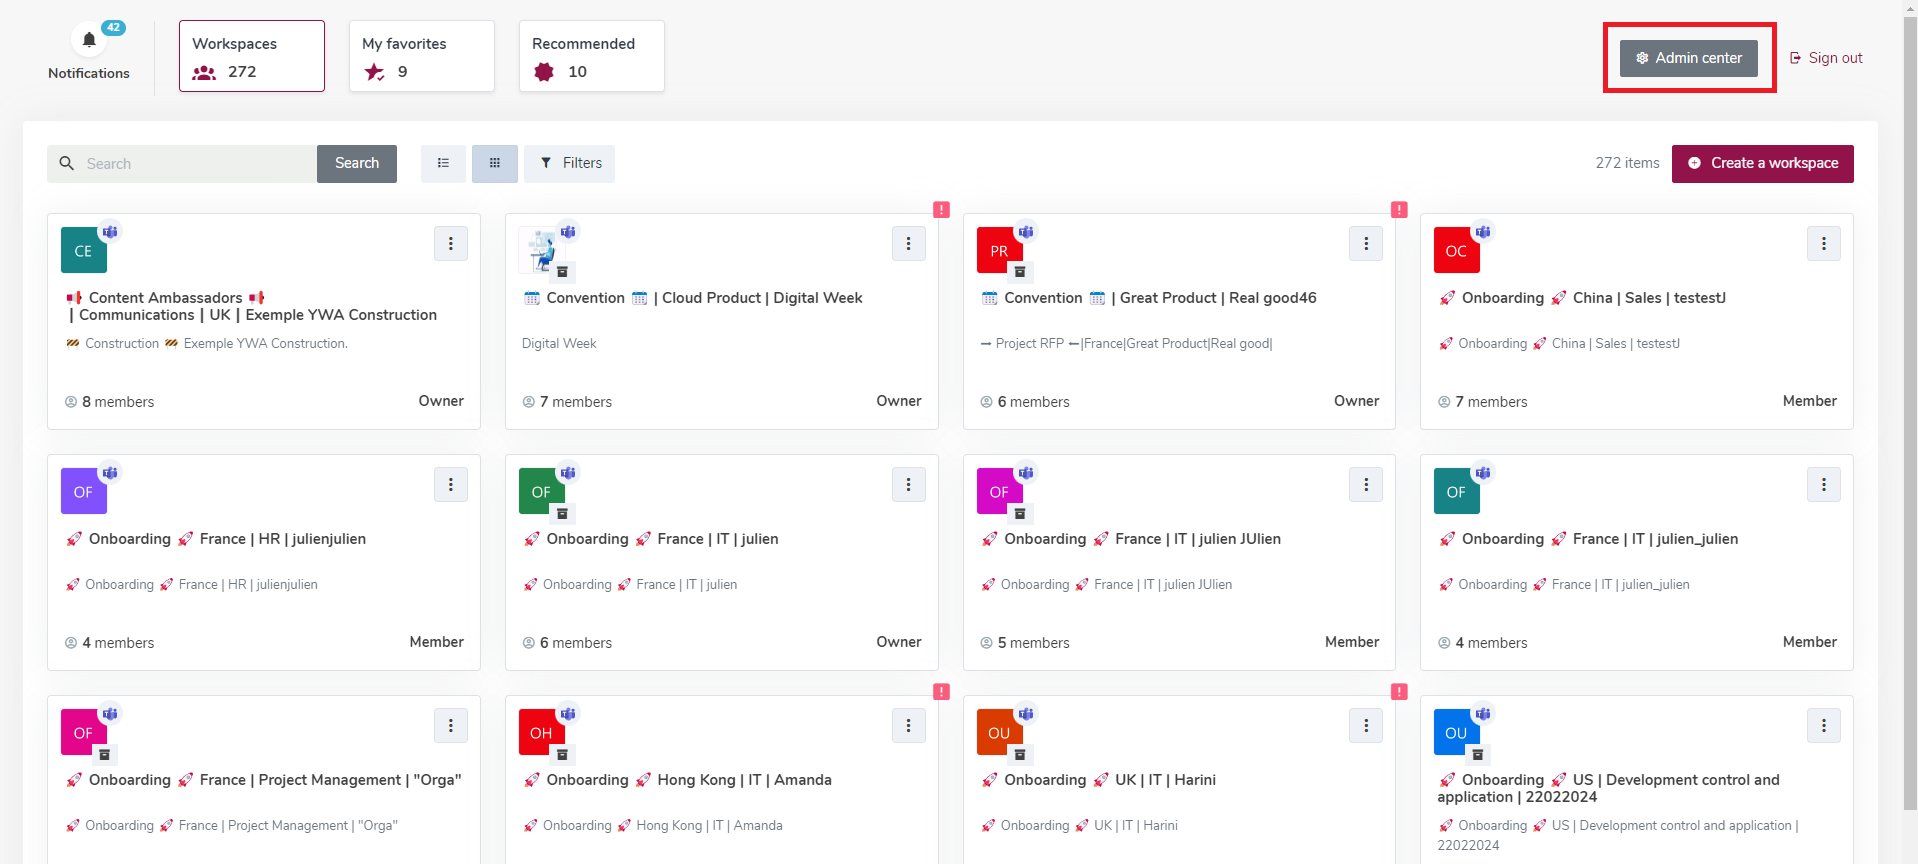Viewport: 1918px width, 864px height.
Task: Open options menu for Convention Great Product card
Action: click(x=1366, y=243)
